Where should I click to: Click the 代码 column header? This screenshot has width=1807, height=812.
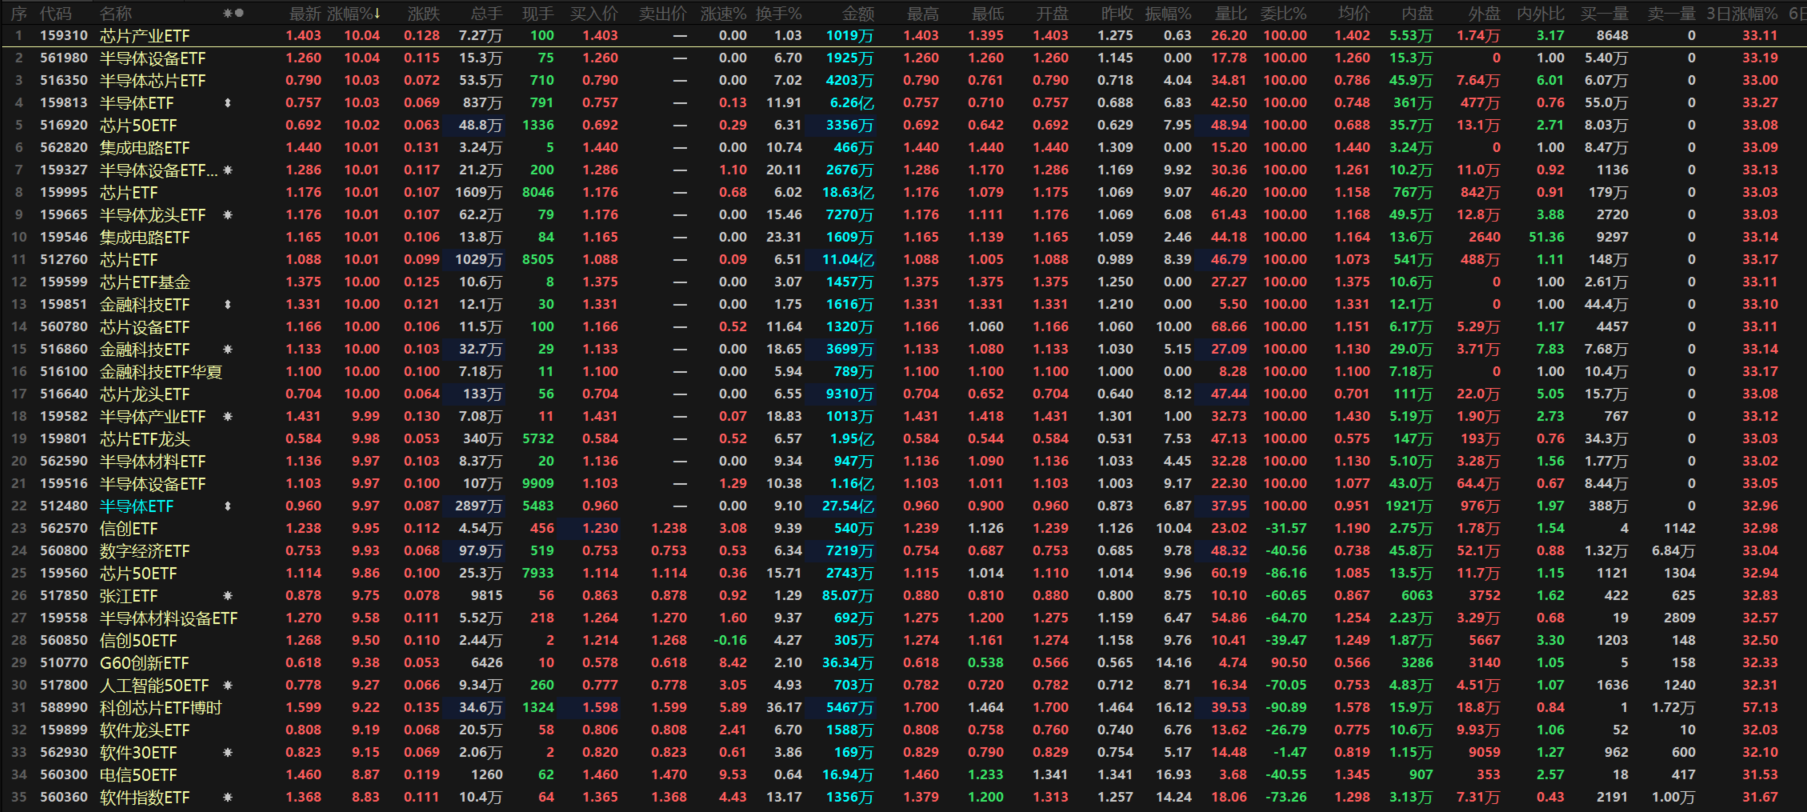tap(55, 13)
